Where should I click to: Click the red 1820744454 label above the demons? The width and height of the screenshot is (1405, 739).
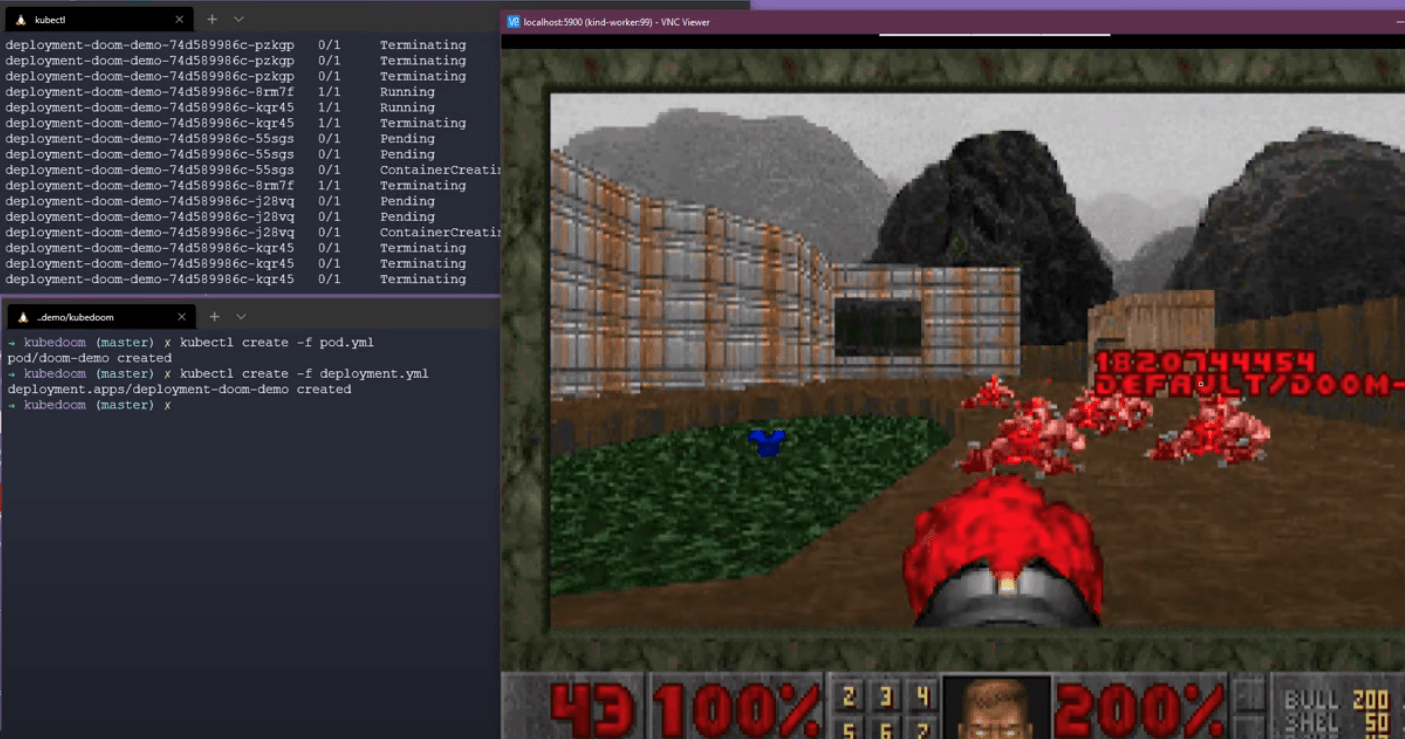pos(1205,362)
